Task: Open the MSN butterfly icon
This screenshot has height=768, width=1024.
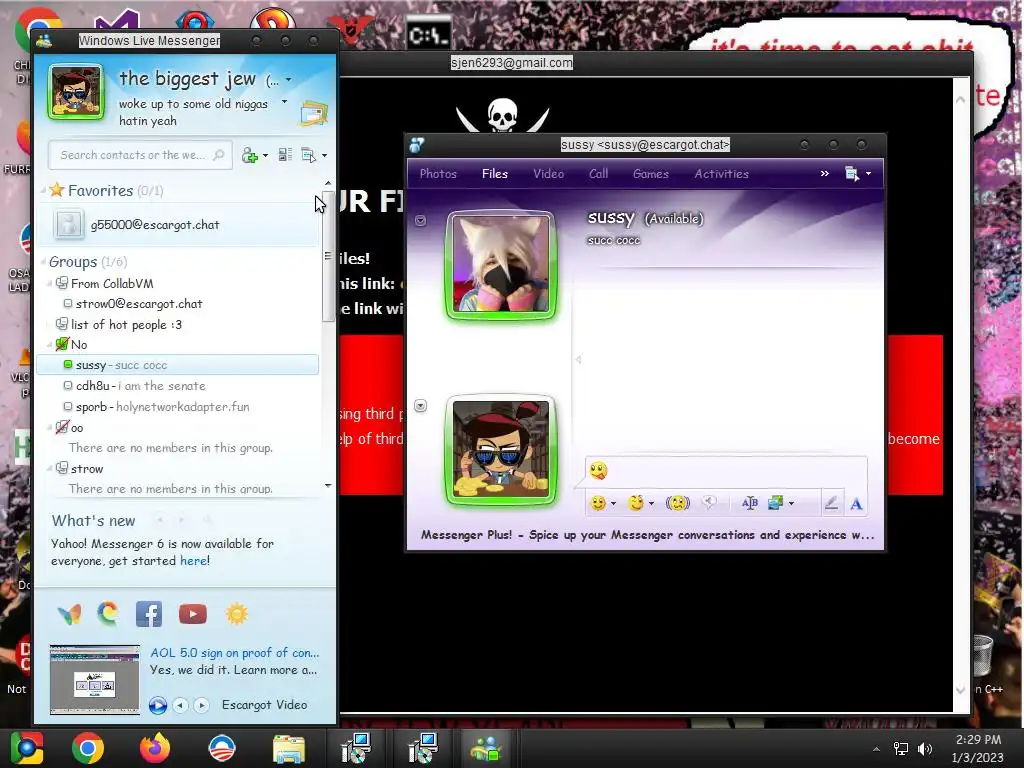Action: [69, 614]
